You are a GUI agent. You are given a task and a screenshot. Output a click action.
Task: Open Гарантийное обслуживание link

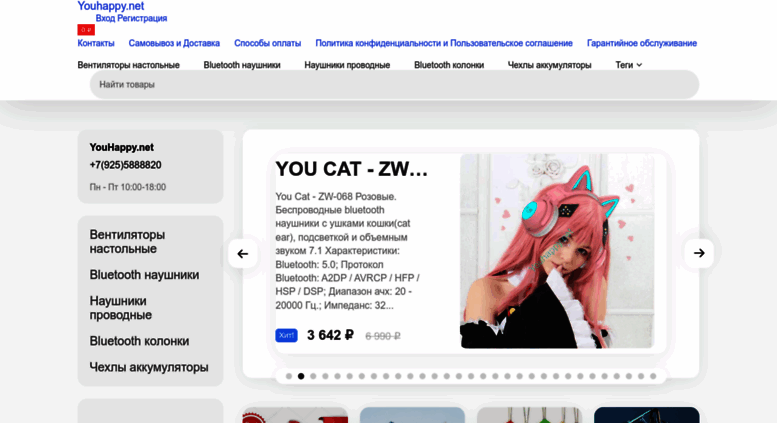pos(642,43)
